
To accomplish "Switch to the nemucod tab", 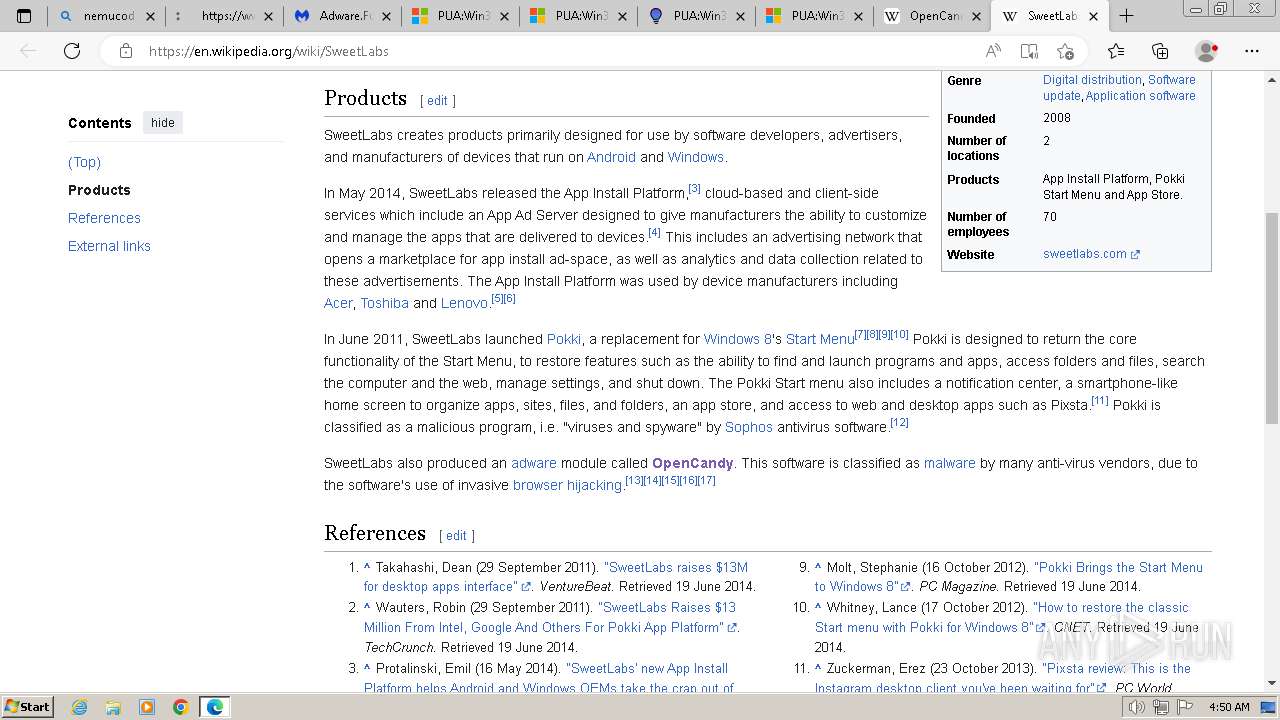I will click(108, 16).
